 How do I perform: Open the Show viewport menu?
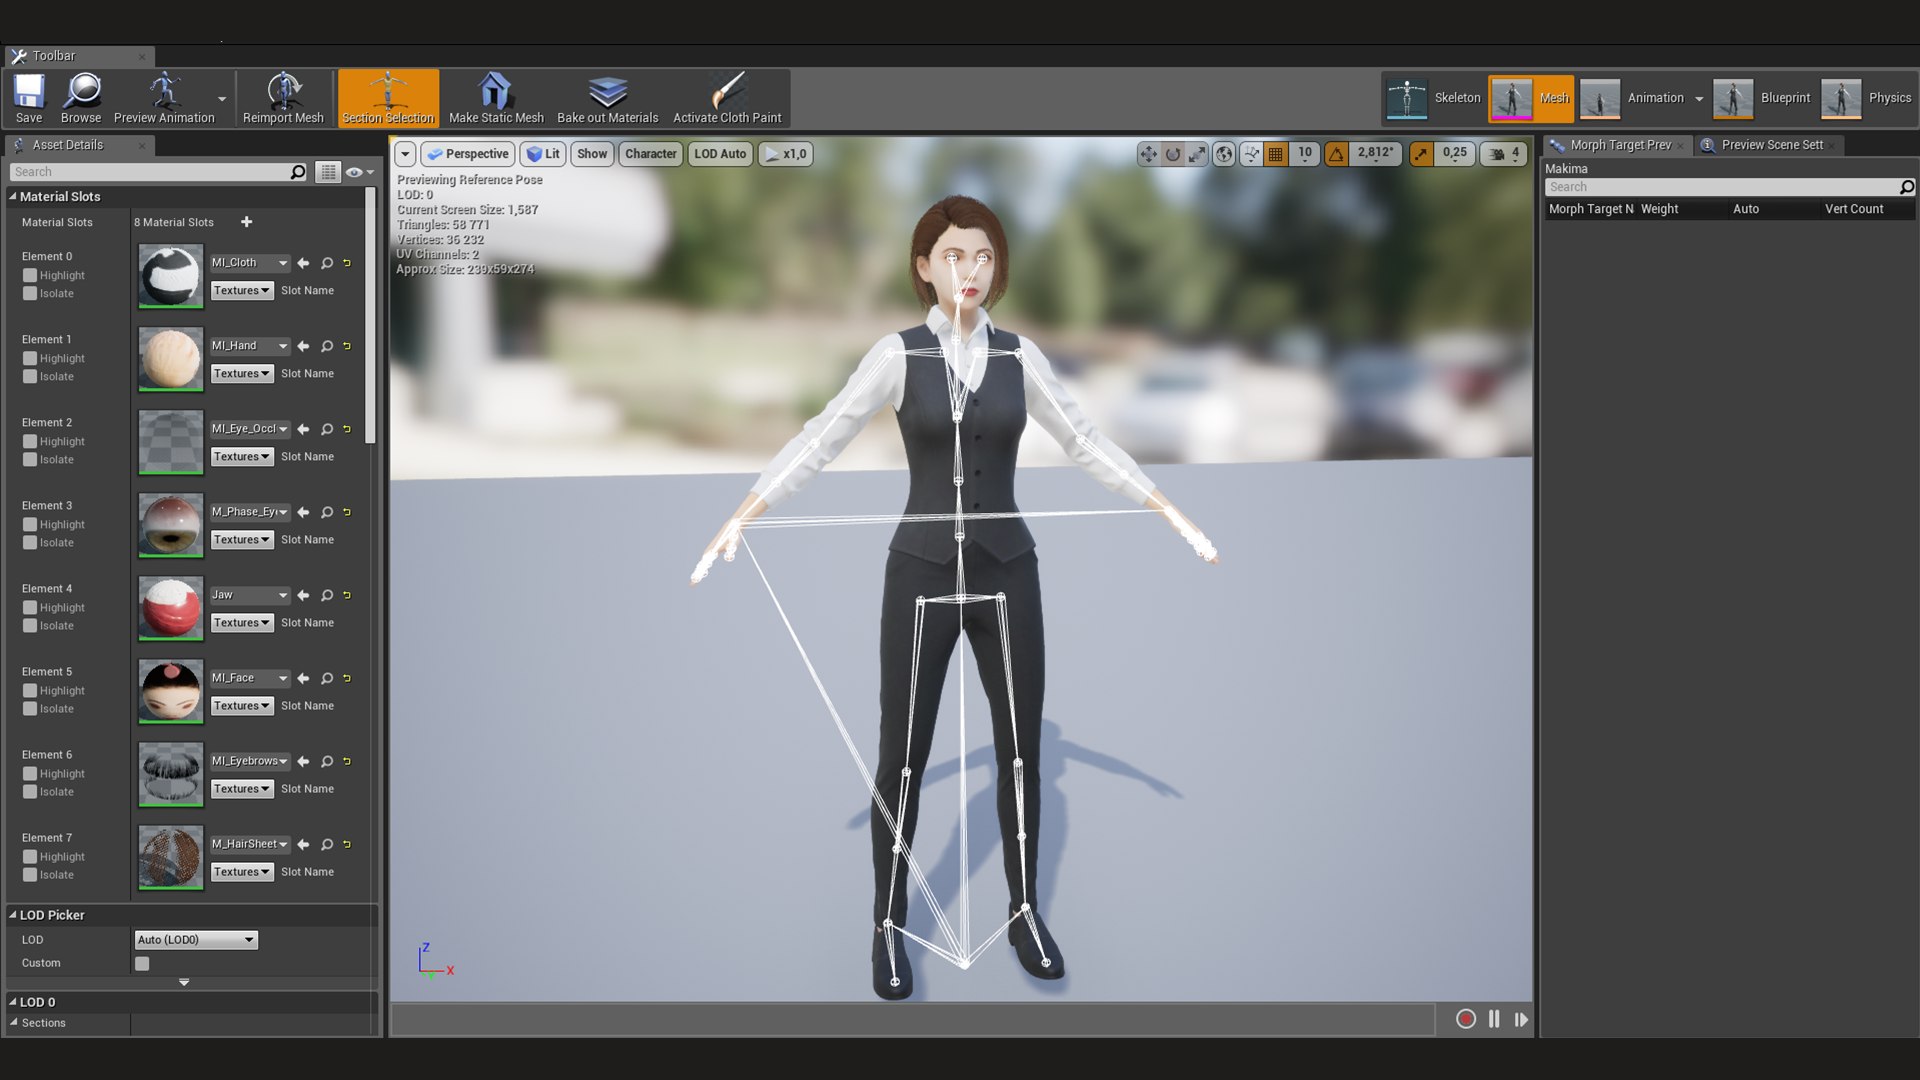(x=592, y=154)
